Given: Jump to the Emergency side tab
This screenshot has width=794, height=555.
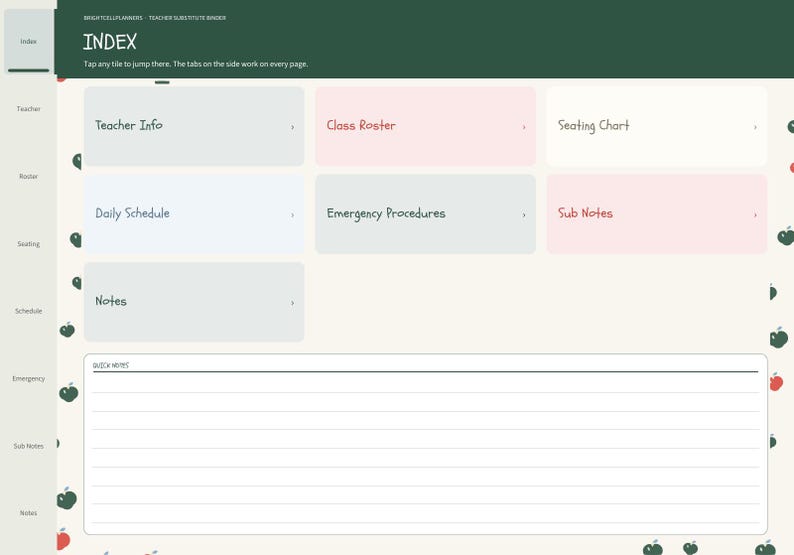Looking at the screenshot, I should click(x=28, y=378).
